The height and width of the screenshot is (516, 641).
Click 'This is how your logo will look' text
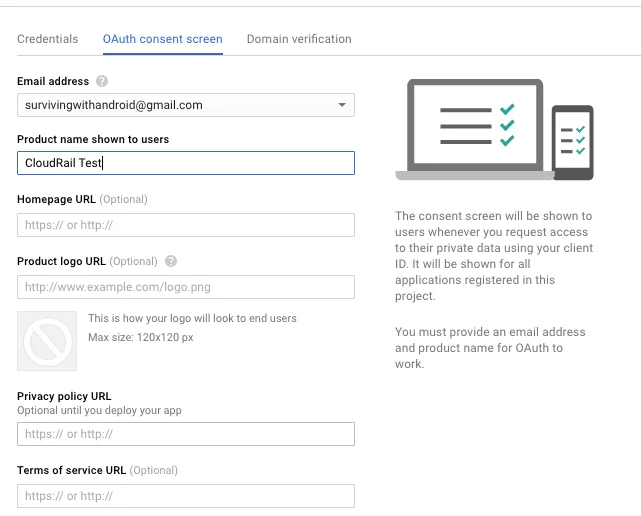click(x=192, y=318)
